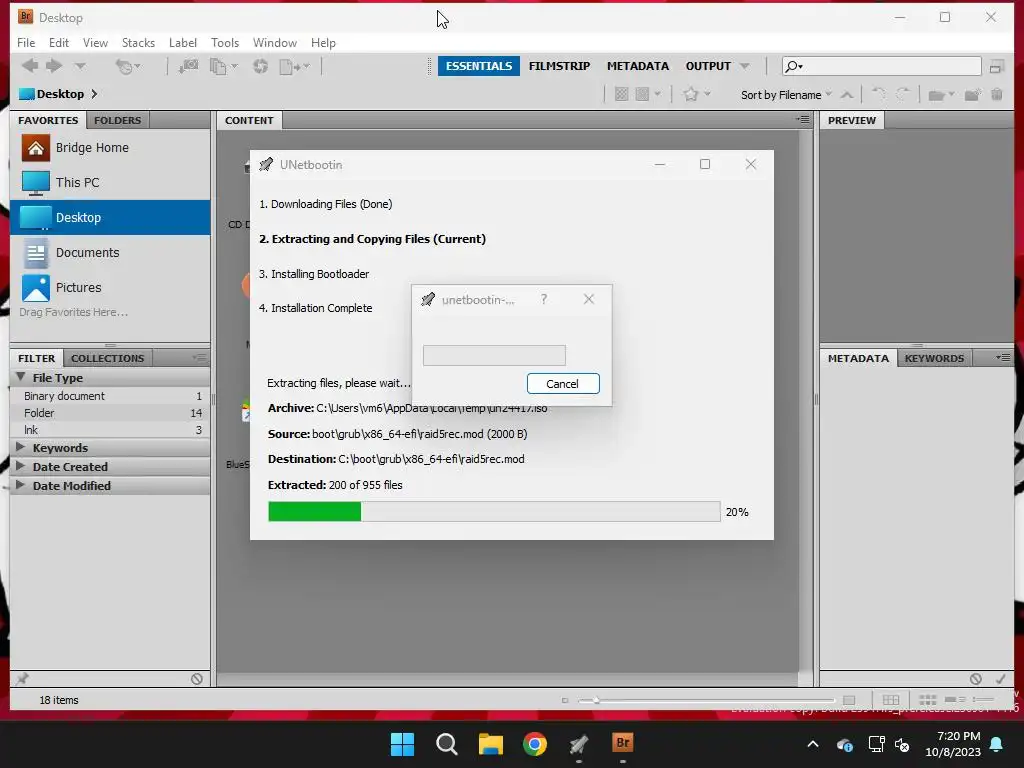Open thumbnail quality options dropdown
This screenshot has width=1024, height=768.
648,94
